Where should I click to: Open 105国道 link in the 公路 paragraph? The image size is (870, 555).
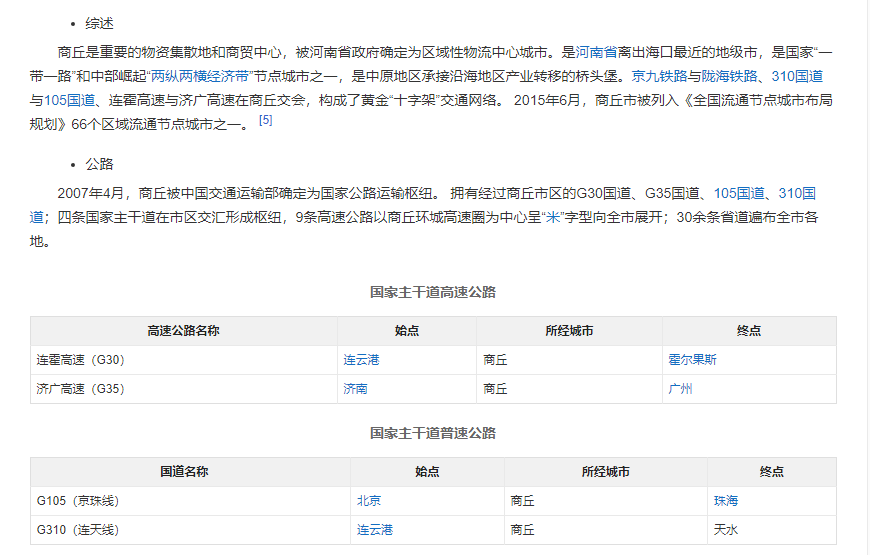(739, 193)
